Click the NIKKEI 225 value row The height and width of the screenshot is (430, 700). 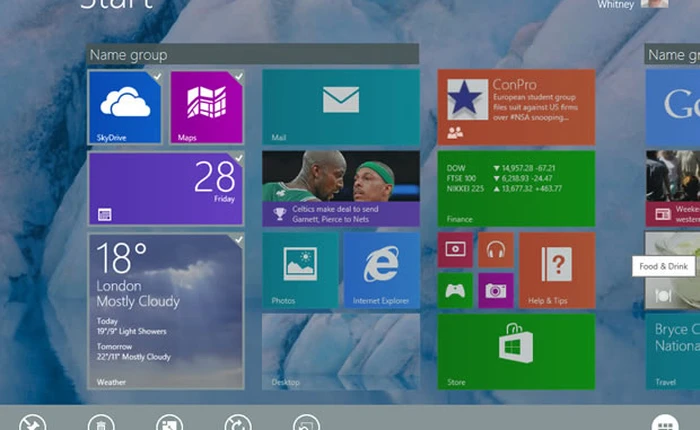pyautogui.click(x=504, y=188)
